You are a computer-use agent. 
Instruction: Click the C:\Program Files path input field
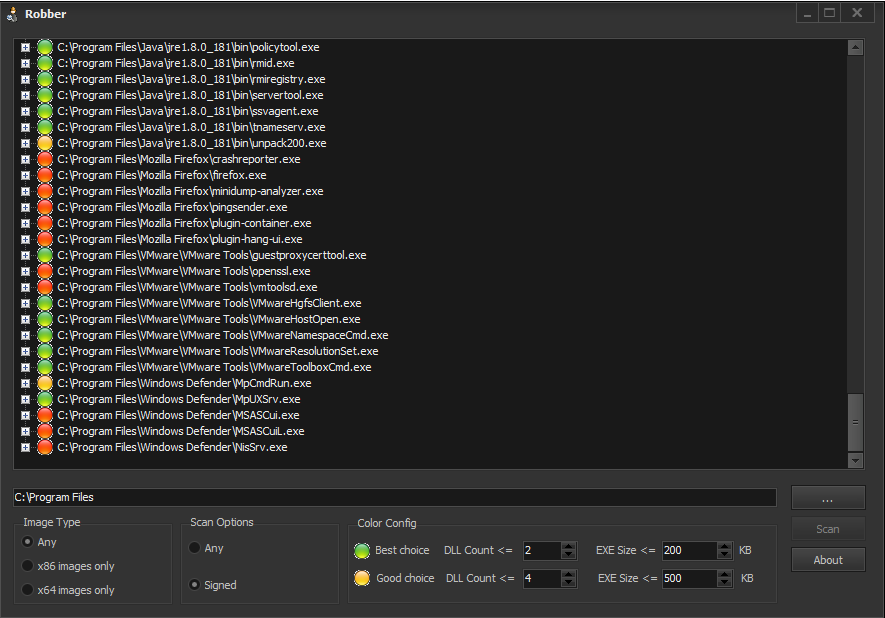(x=395, y=497)
